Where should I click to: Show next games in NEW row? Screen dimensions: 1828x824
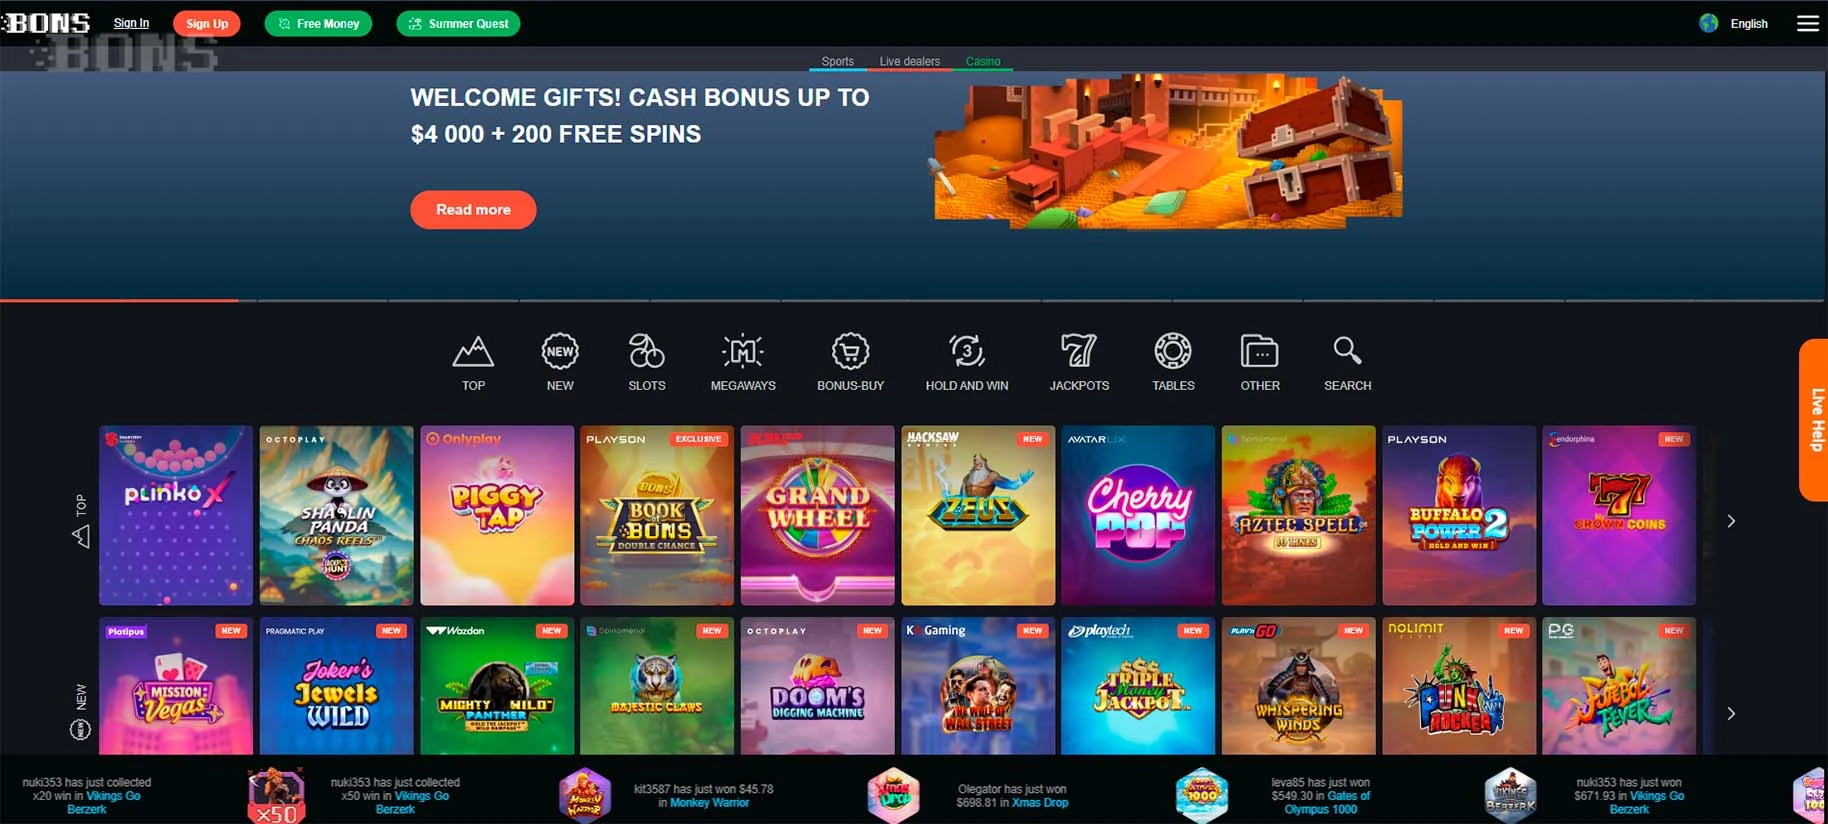point(1731,713)
